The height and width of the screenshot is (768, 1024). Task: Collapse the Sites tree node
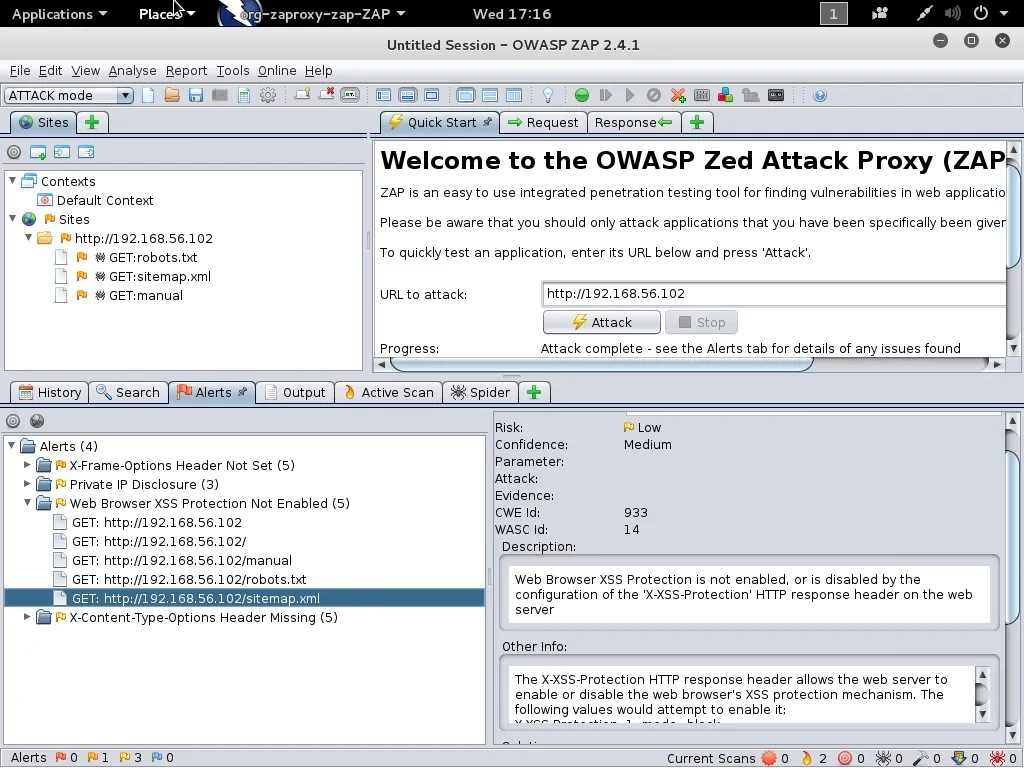pyautogui.click(x=12, y=218)
